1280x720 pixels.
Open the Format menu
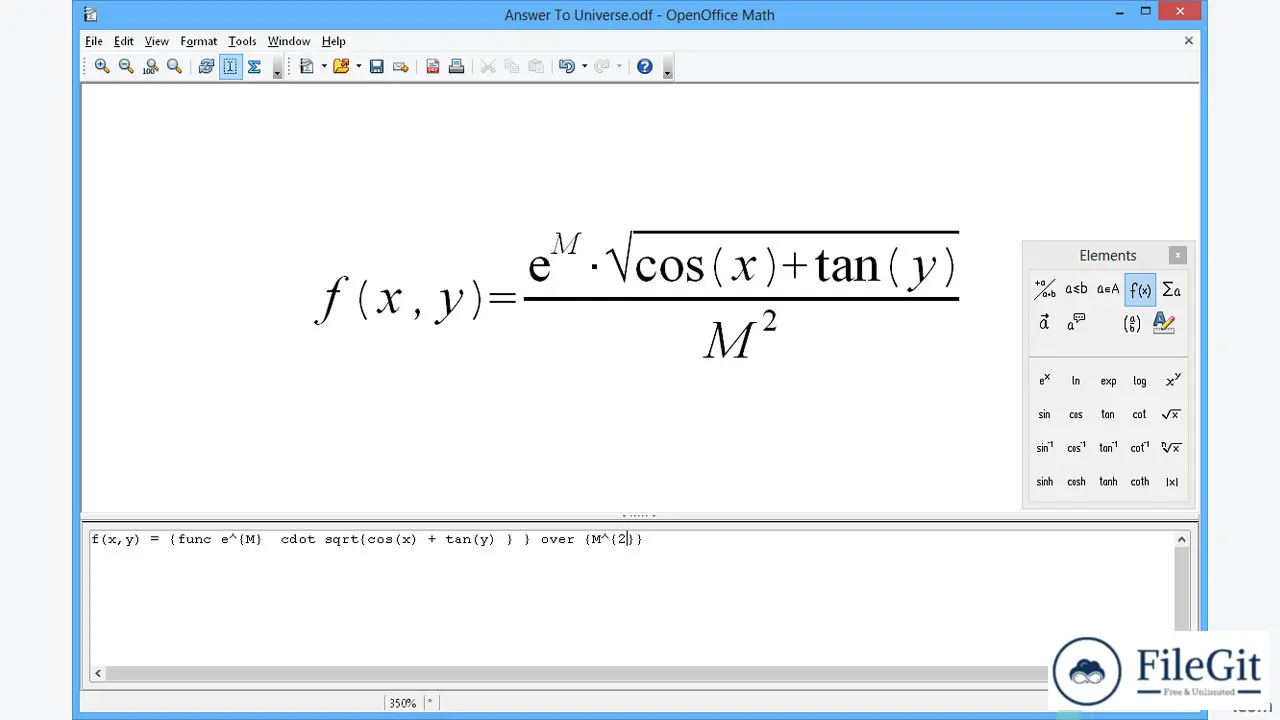coord(199,41)
